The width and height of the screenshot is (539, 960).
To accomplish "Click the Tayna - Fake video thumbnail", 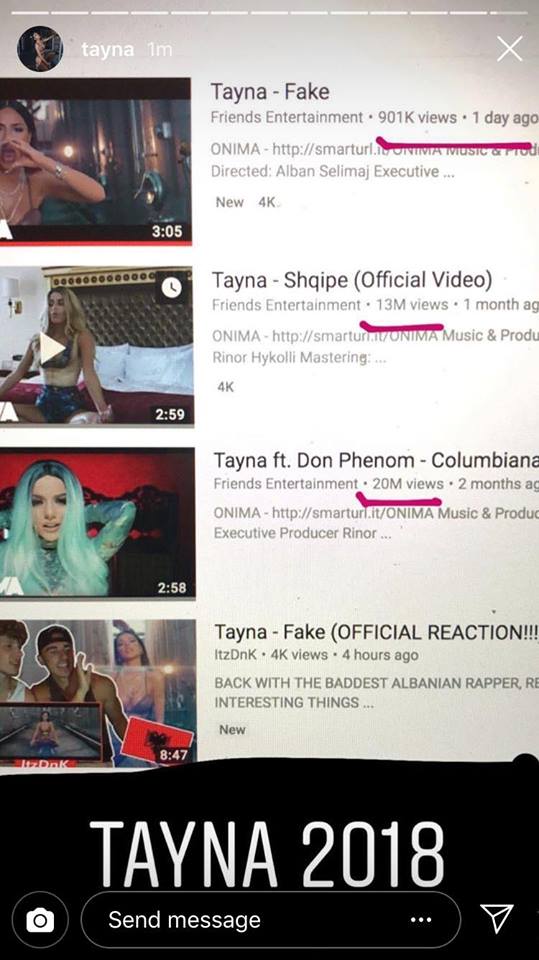I will point(96,162).
